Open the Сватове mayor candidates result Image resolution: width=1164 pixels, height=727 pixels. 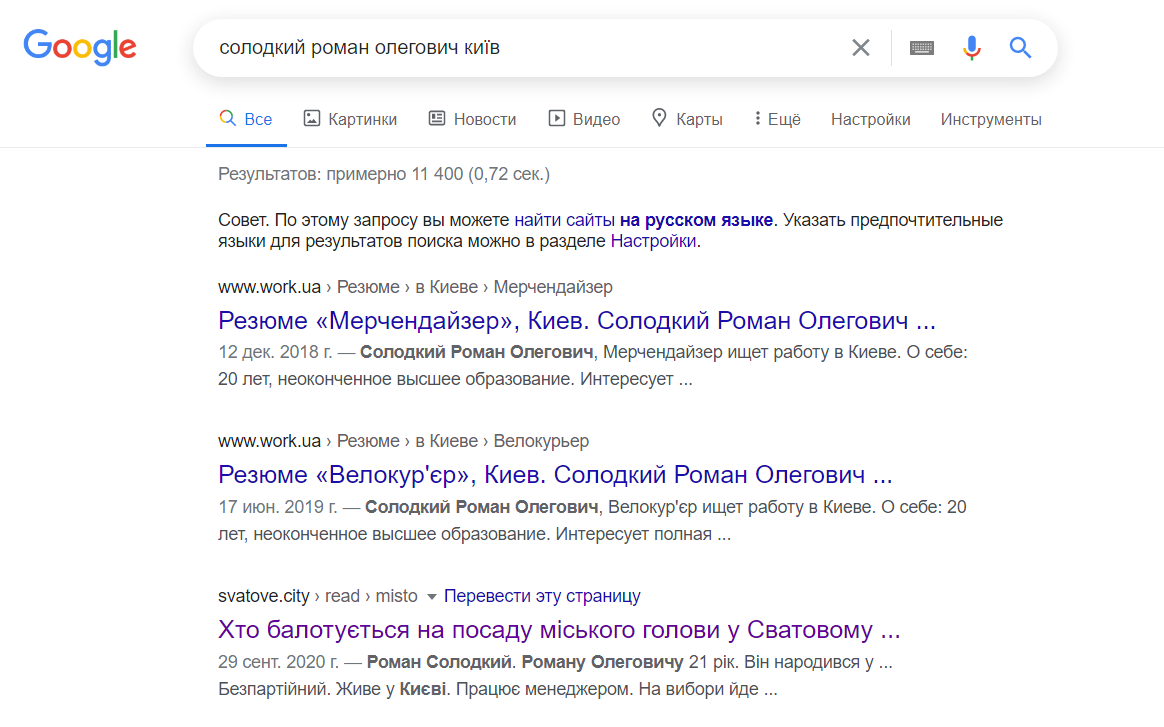click(559, 630)
